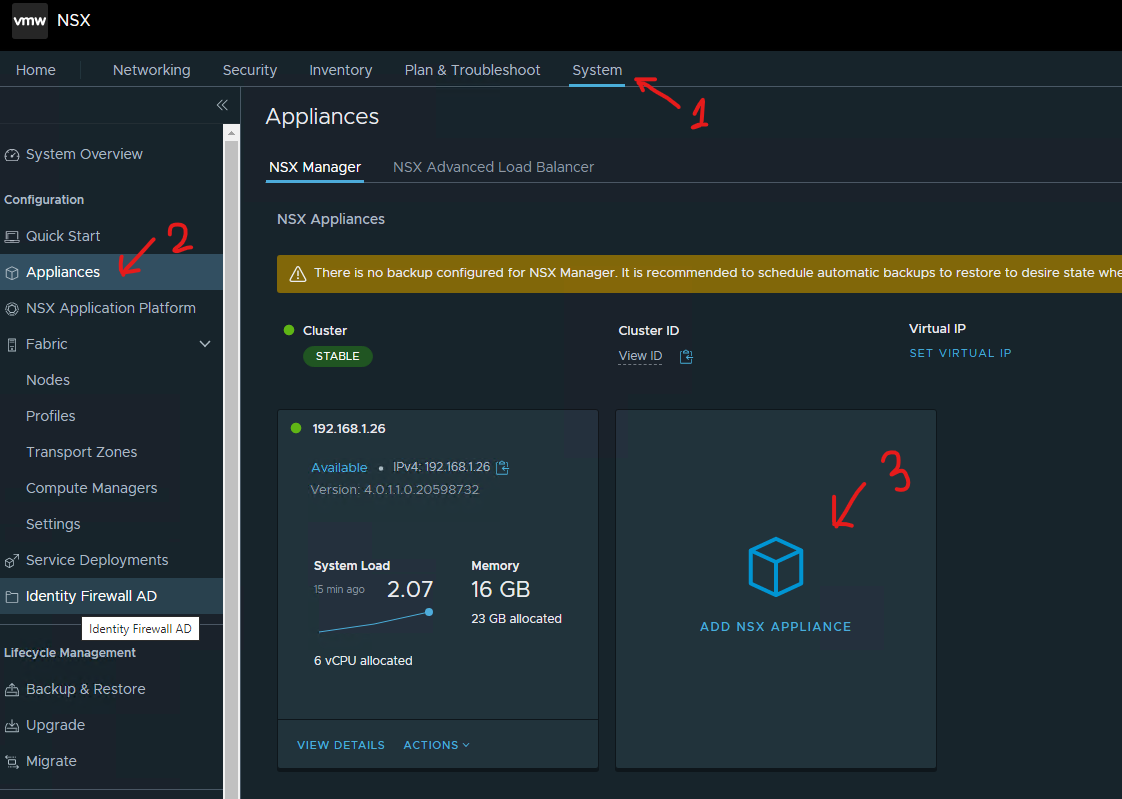Click the yellow backup warning triangle icon

point(297,273)
